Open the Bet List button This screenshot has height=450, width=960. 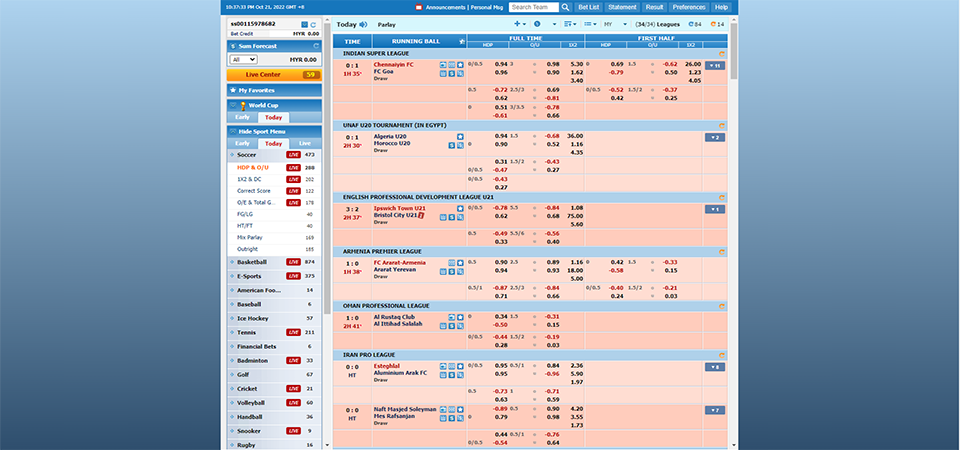point(589,7)
